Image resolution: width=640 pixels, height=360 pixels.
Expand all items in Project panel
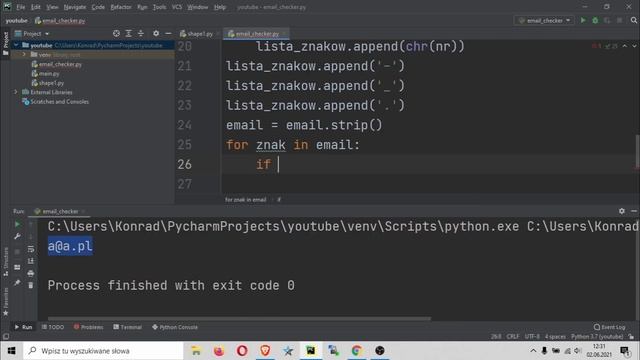tap(129, 33)
